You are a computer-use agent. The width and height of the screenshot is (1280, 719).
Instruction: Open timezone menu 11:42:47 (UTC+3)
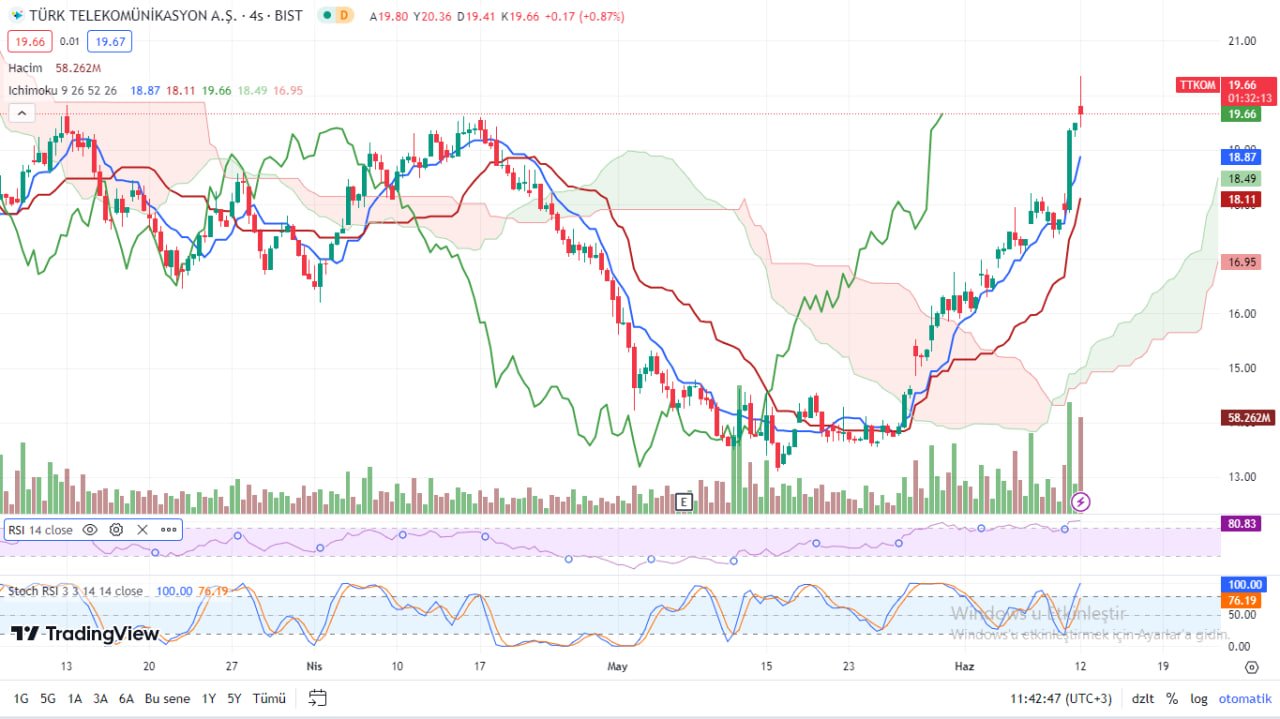tap(1061, 699)
